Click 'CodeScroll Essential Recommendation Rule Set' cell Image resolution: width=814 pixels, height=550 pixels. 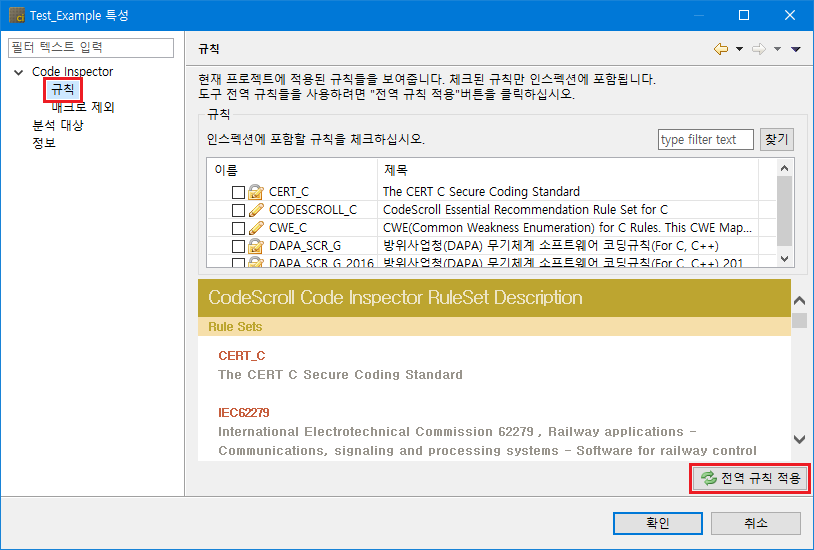(x=525, y=210)
